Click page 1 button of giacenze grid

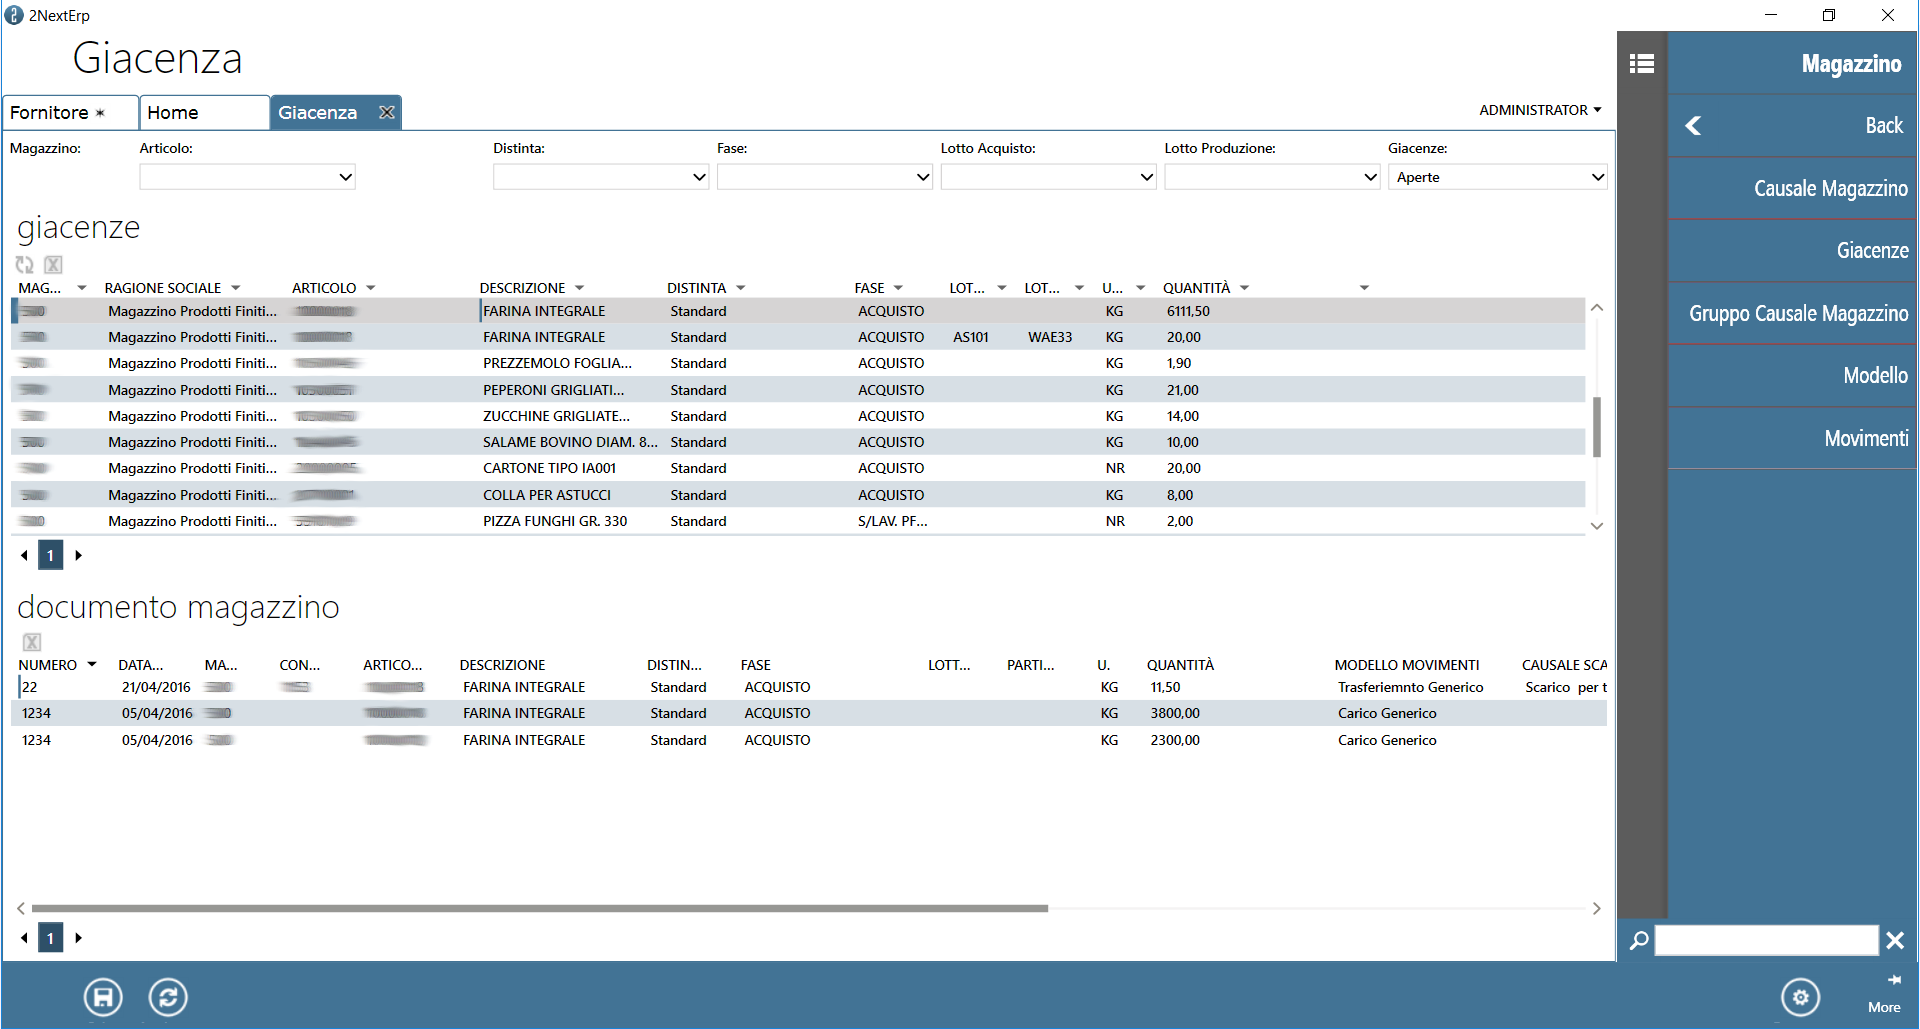[51, 555]
